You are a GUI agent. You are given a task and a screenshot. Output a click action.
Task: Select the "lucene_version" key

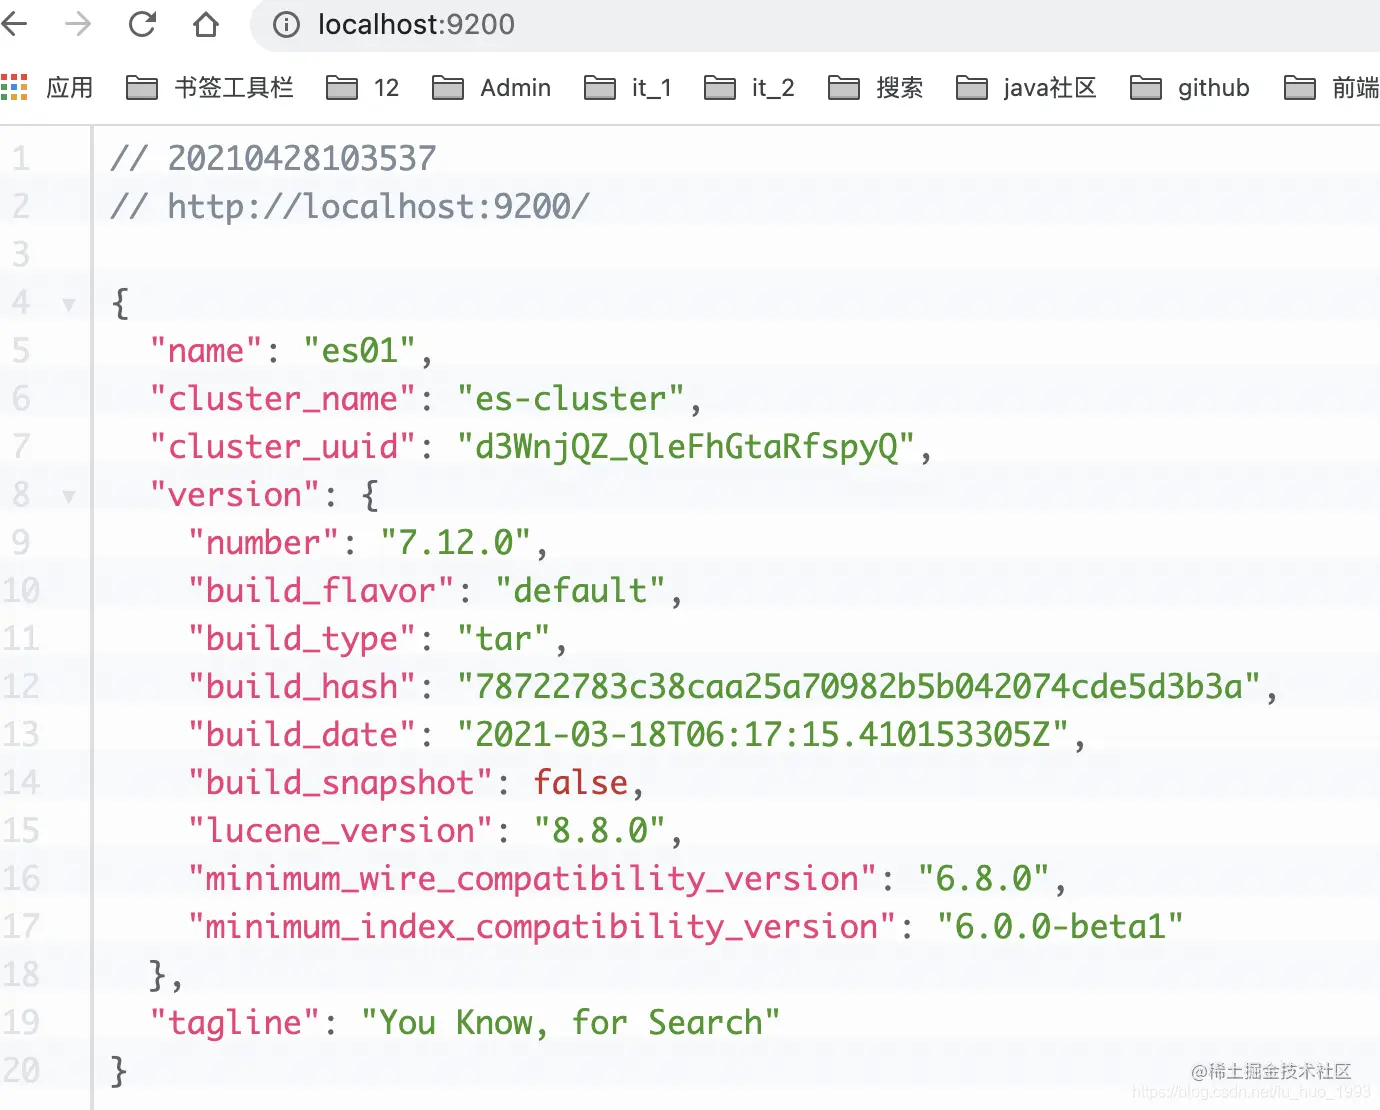tap(341, 831)
